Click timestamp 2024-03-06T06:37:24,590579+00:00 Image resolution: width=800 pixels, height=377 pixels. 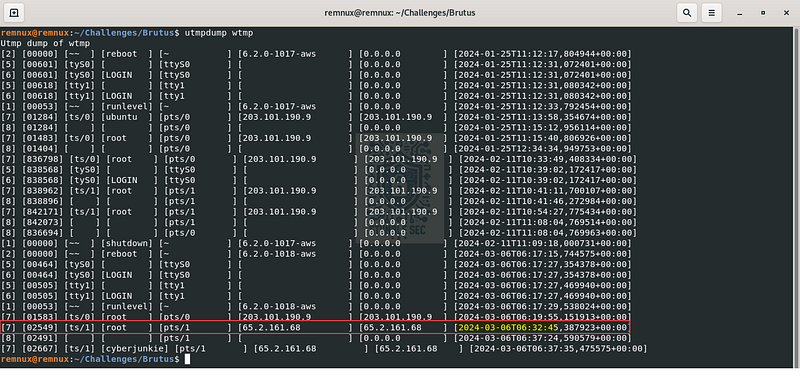[x=542, y=338]
